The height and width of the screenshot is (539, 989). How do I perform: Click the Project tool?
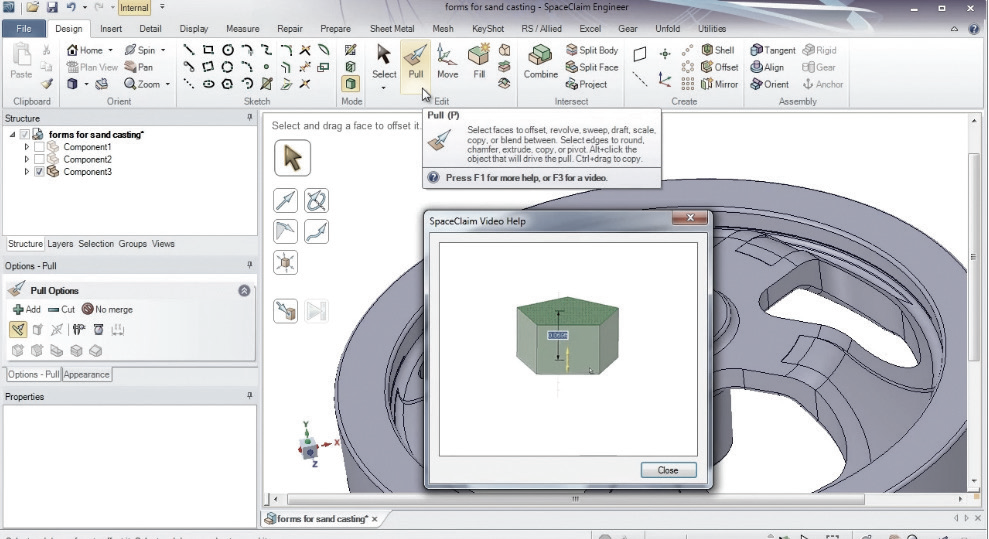pyautogui.click(x=587, y=84)
